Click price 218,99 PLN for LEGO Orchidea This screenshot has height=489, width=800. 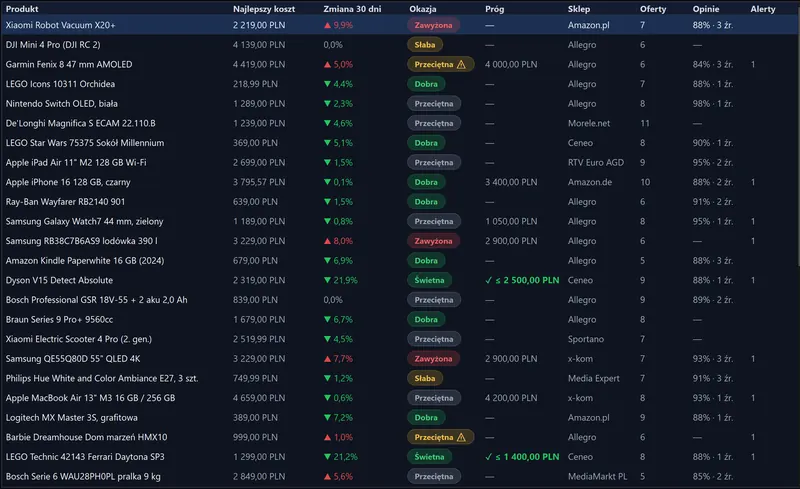255,84
